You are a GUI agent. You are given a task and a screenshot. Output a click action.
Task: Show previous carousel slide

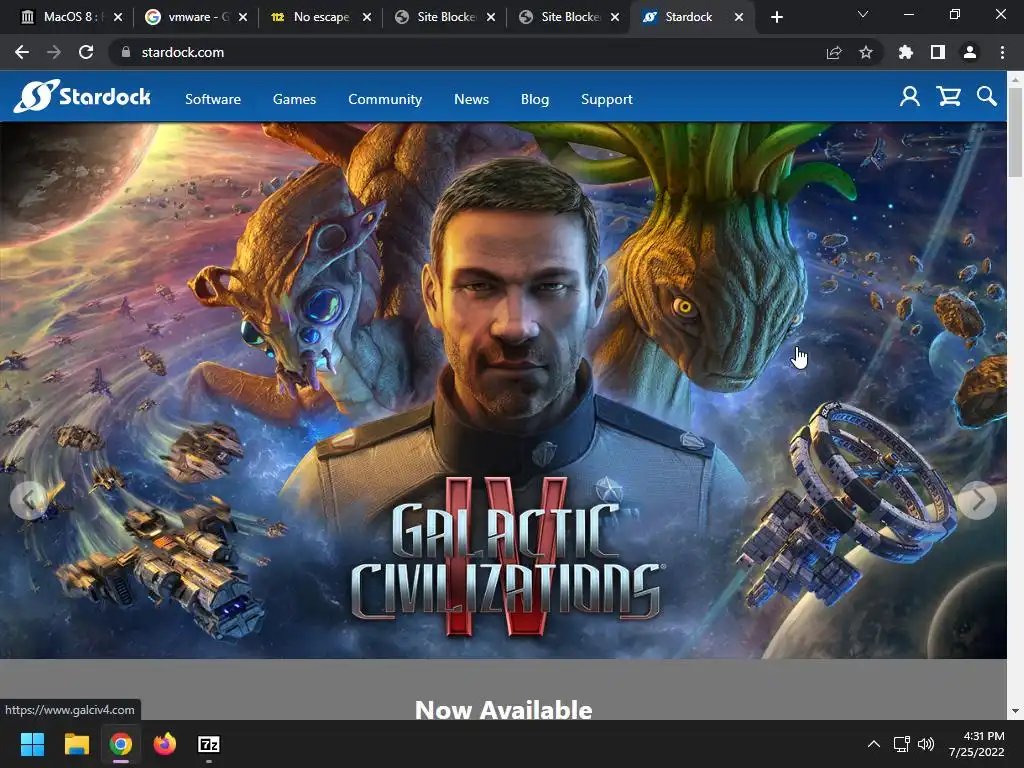coord(29,500)
